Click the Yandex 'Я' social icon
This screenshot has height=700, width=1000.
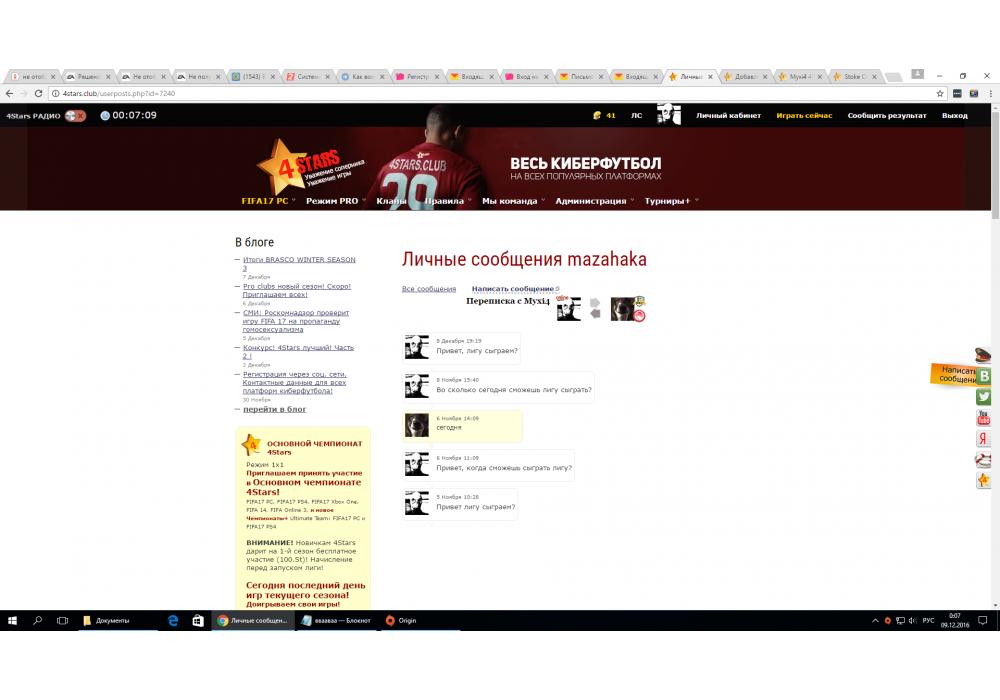click(984, 439)
